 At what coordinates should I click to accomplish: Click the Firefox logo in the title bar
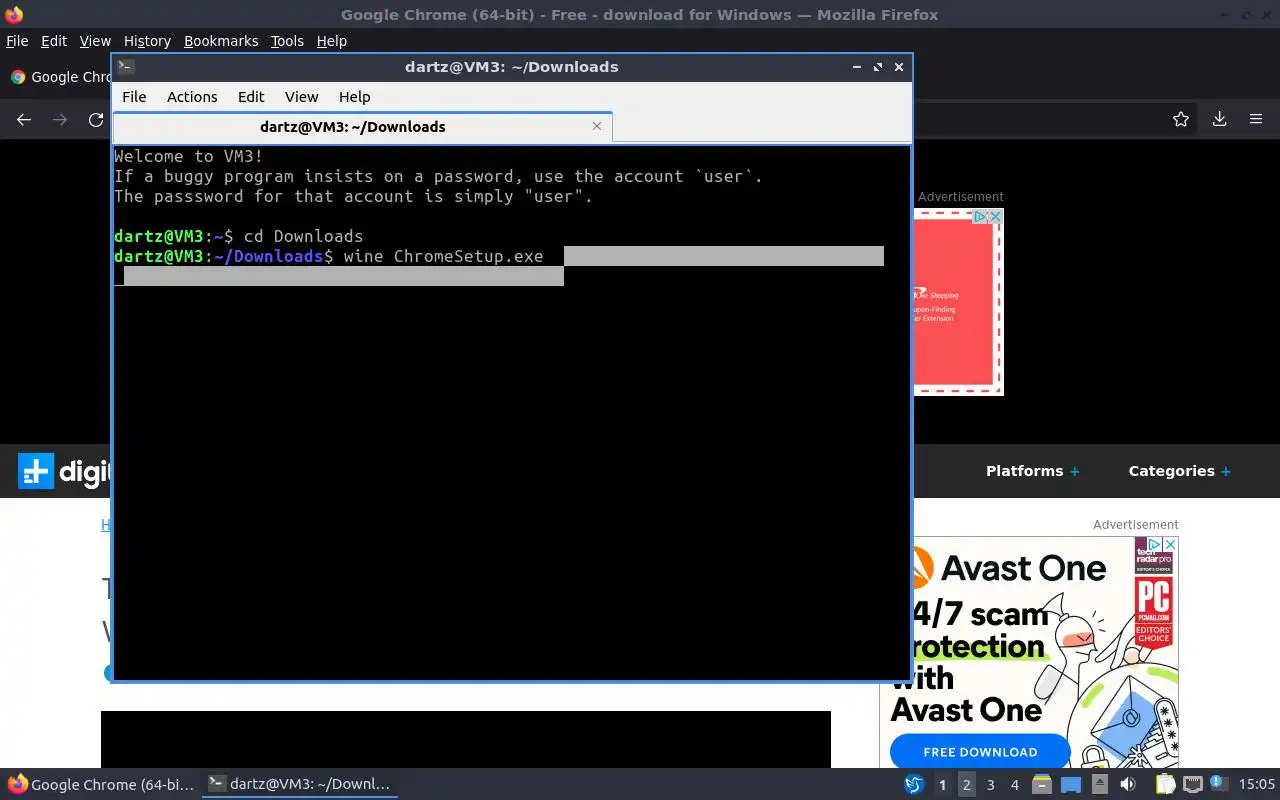[14, 14]
